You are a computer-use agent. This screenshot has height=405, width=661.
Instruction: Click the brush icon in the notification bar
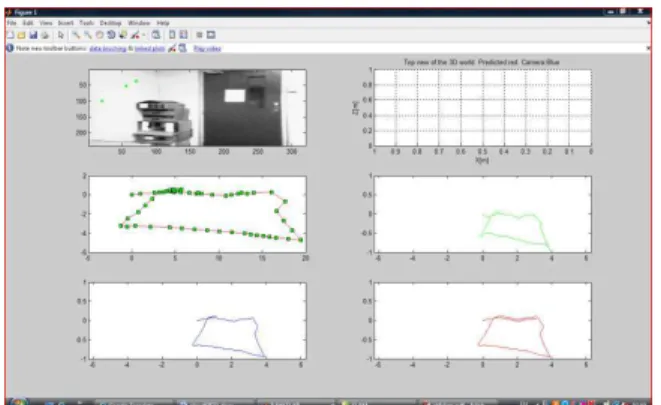click(x=172, y=48)
